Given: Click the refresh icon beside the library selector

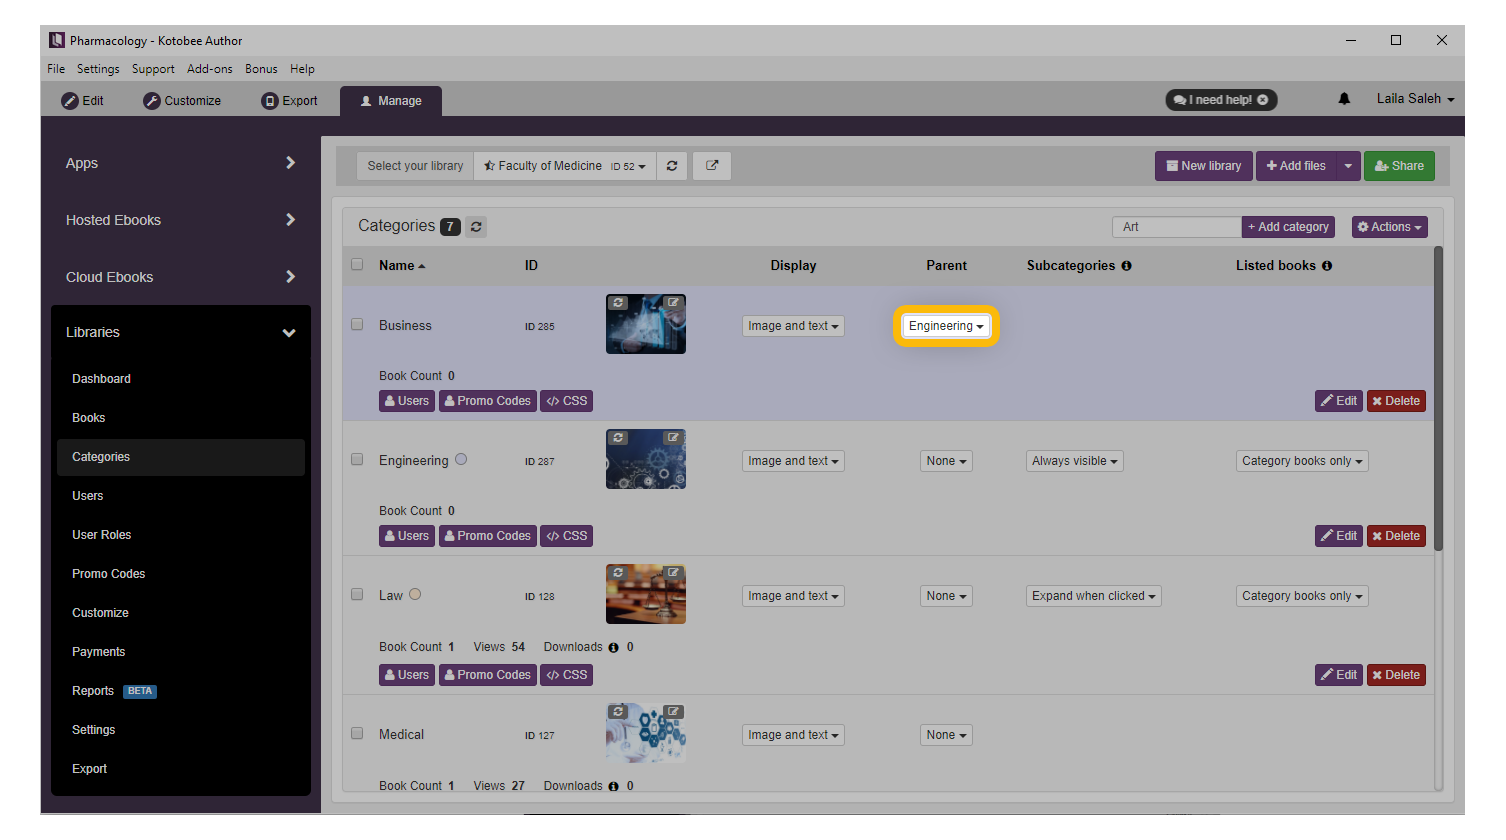Looking at the screenshot, I should [x=672, y=166].
